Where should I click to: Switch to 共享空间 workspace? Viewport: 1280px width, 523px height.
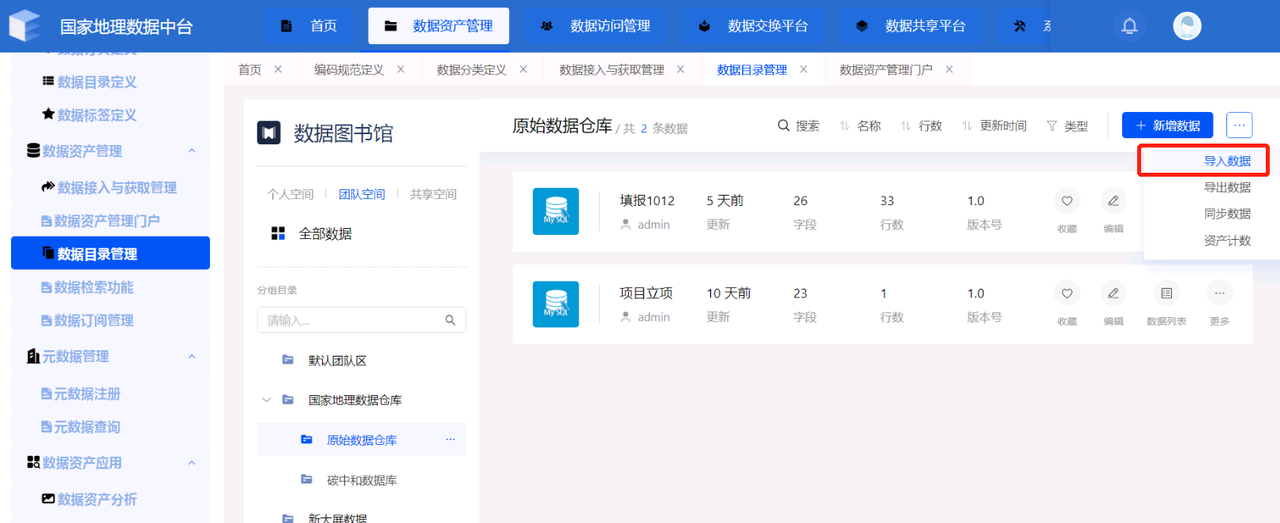click(x=433, y=194)
